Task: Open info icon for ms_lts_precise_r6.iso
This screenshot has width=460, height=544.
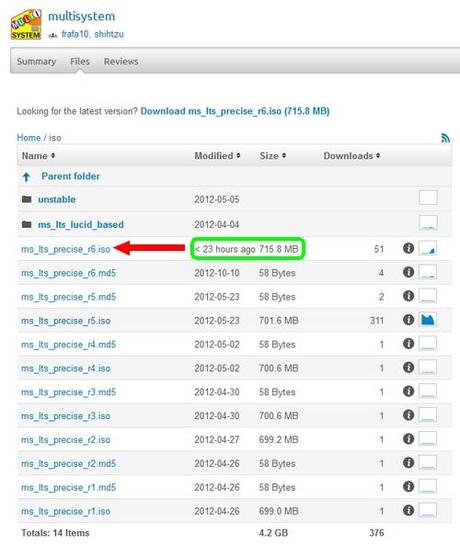Action: click(408, 248)
